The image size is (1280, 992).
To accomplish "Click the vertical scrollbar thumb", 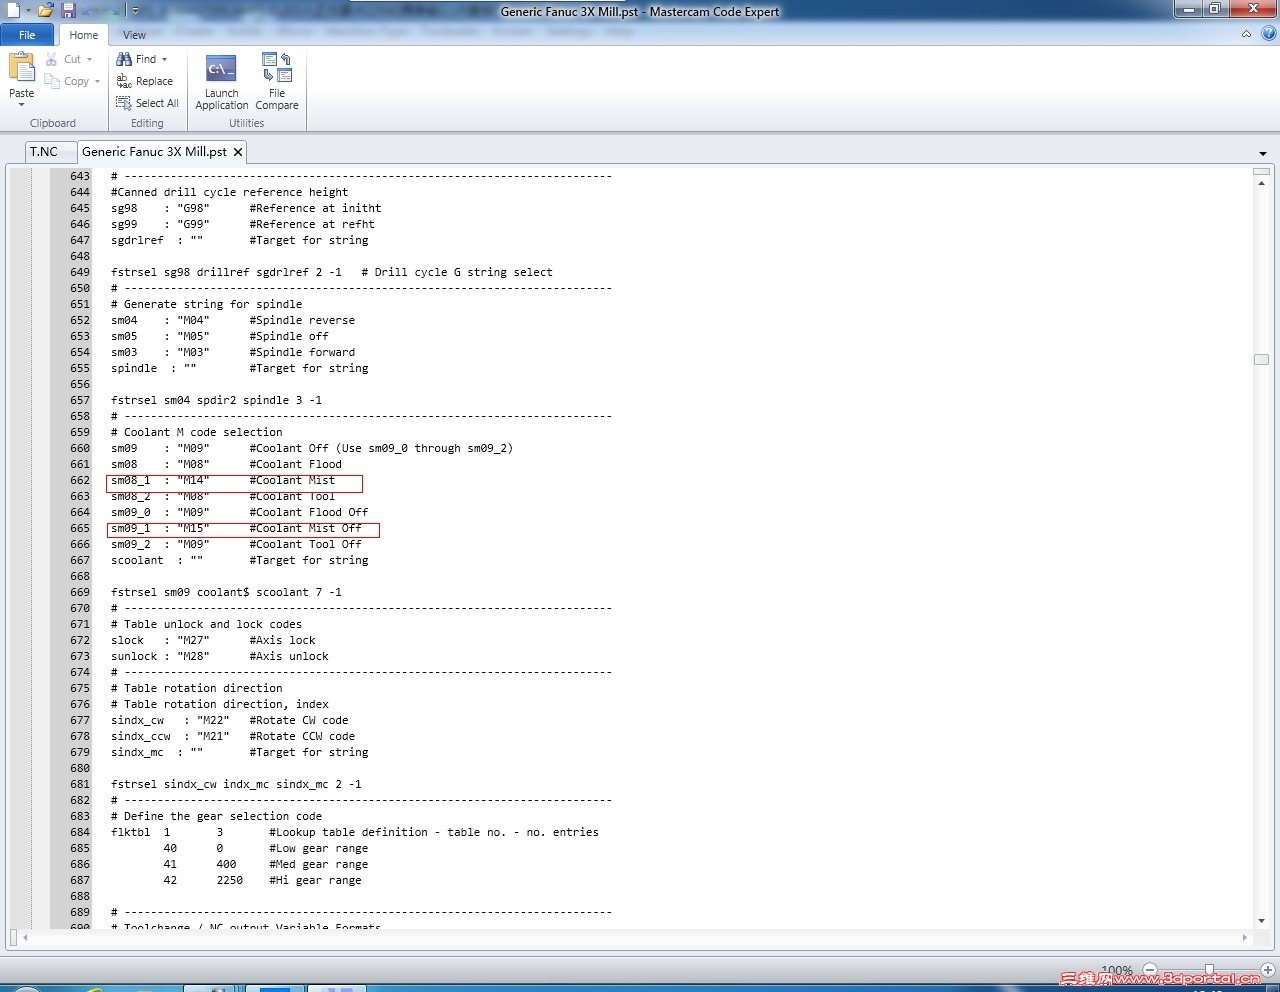I will click(1261, 359).
